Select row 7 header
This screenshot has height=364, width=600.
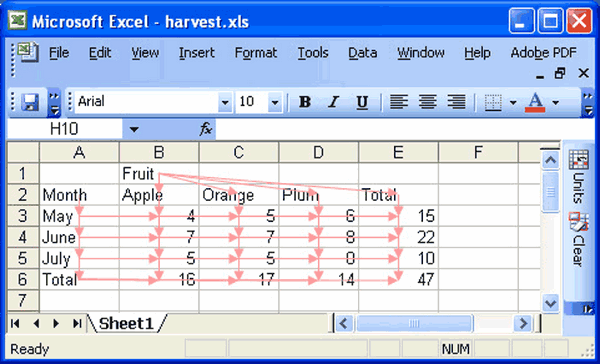coord(23,300)
